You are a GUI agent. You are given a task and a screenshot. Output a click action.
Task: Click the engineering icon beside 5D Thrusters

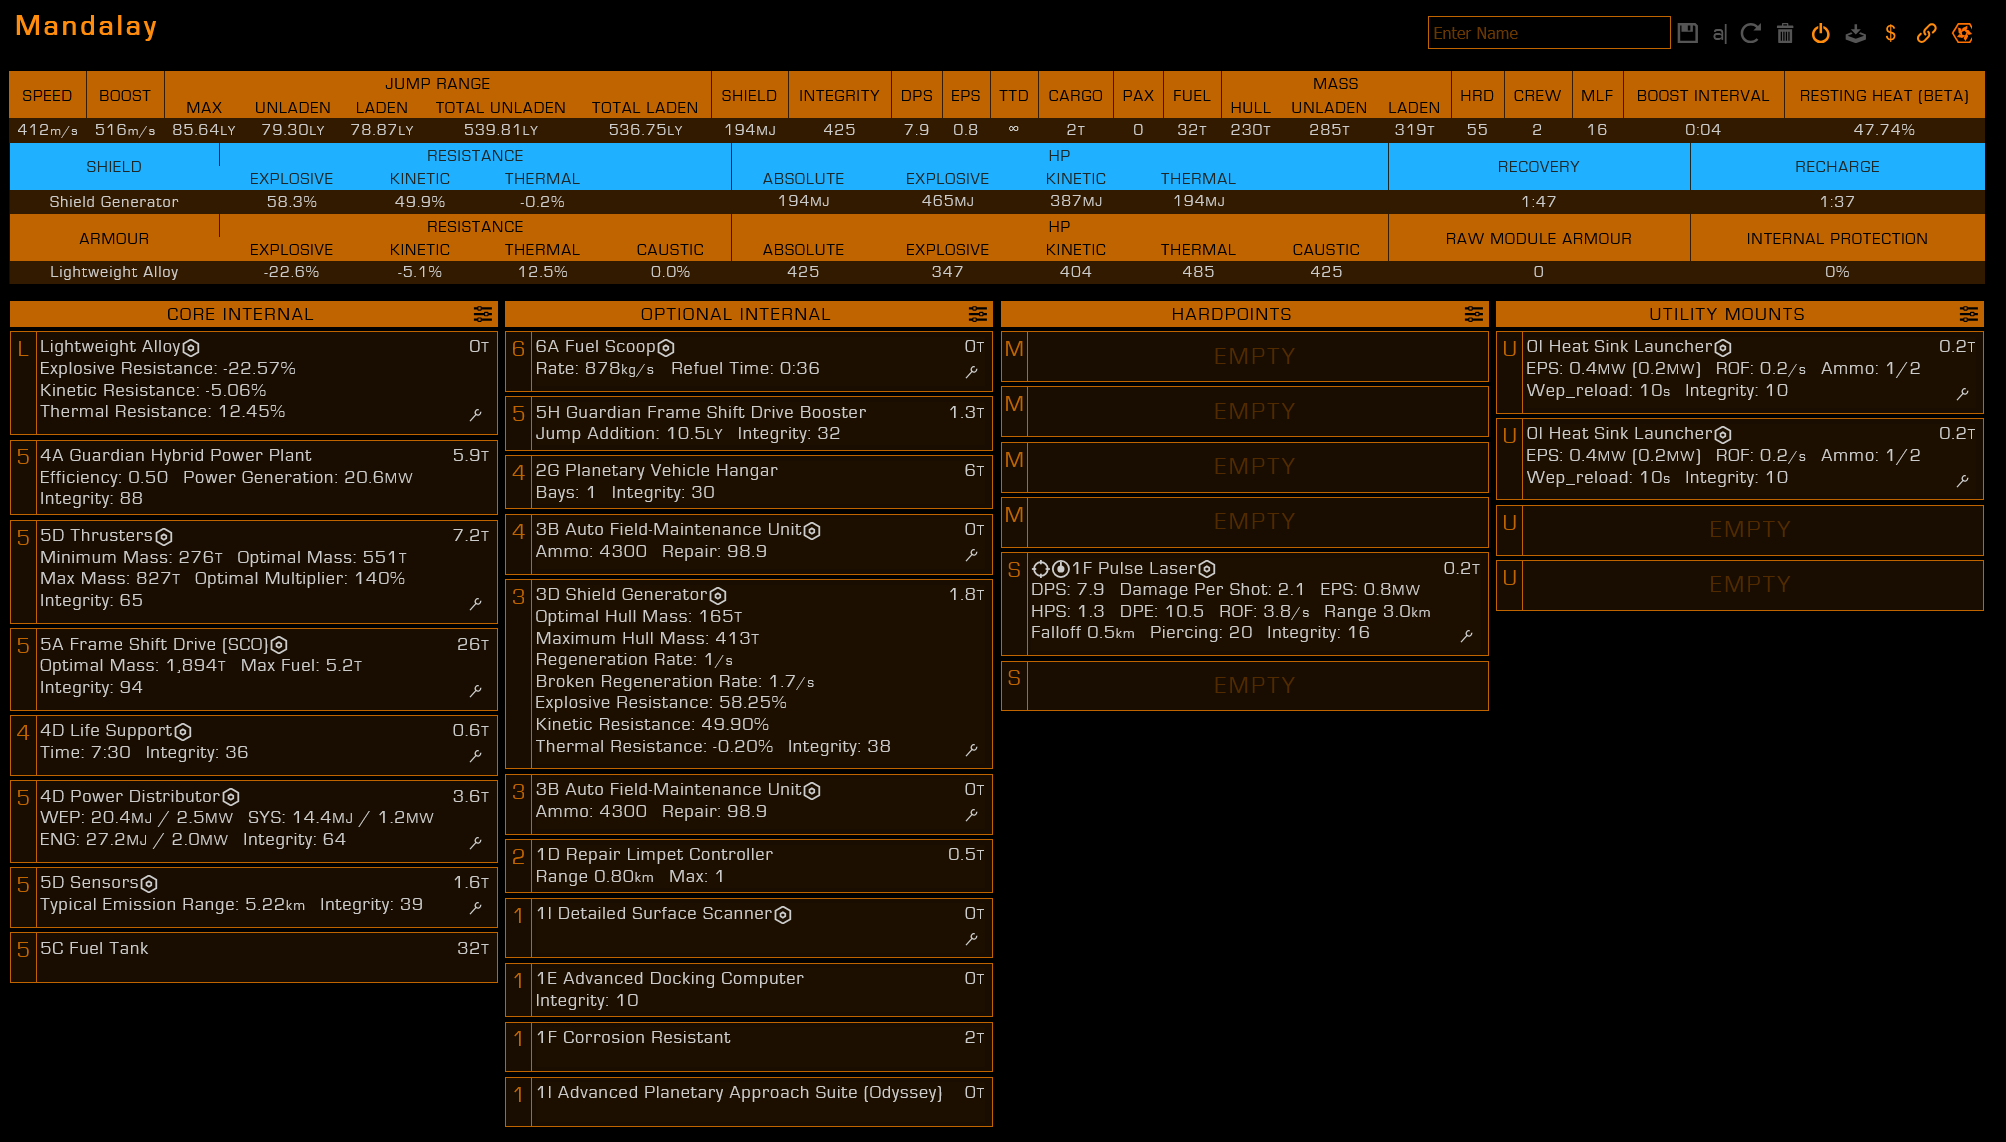tap(164, 536)
